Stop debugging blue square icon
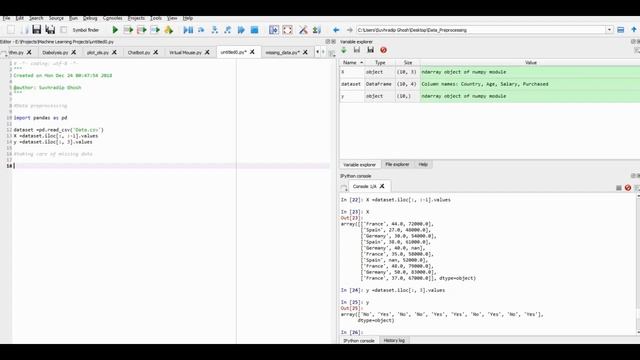Image resolution: width=640 pixels, height=360 pixels. pyautogui.click(x=254, y=30)
